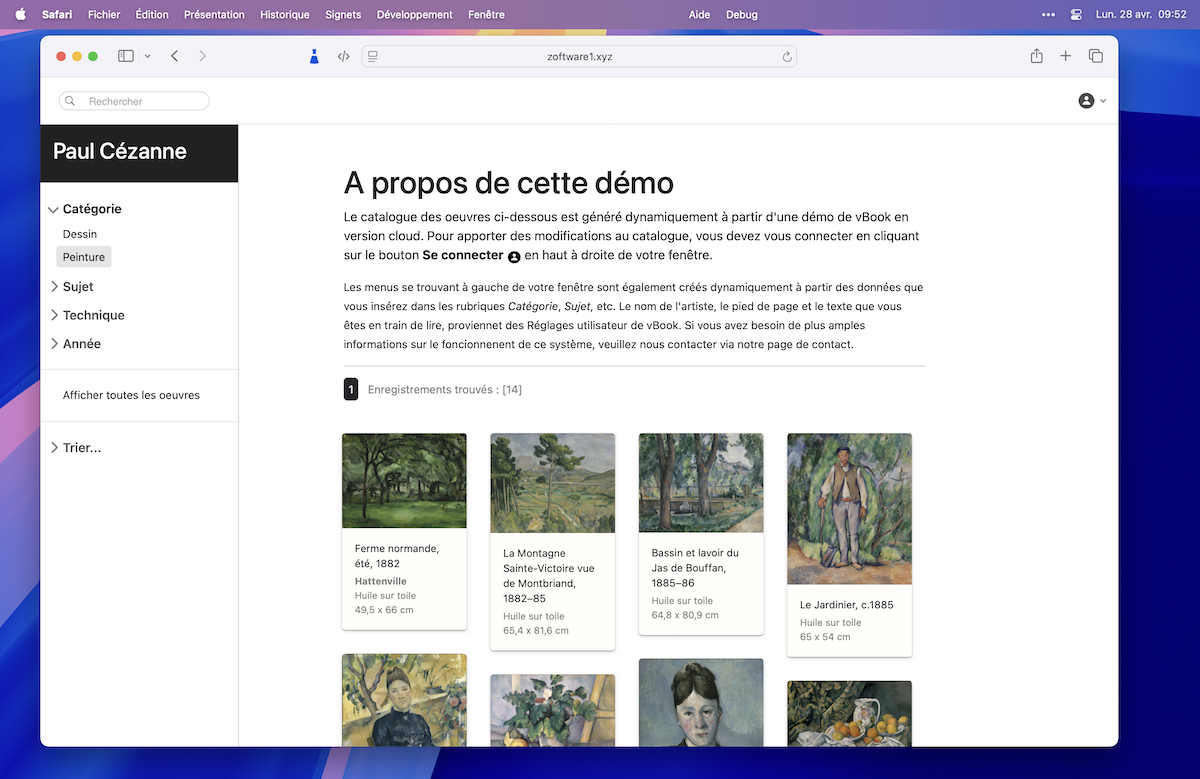The image size is (1200, 779).
Task: Click the toggle sidebar icon in Safari
Action: point(124,56)
